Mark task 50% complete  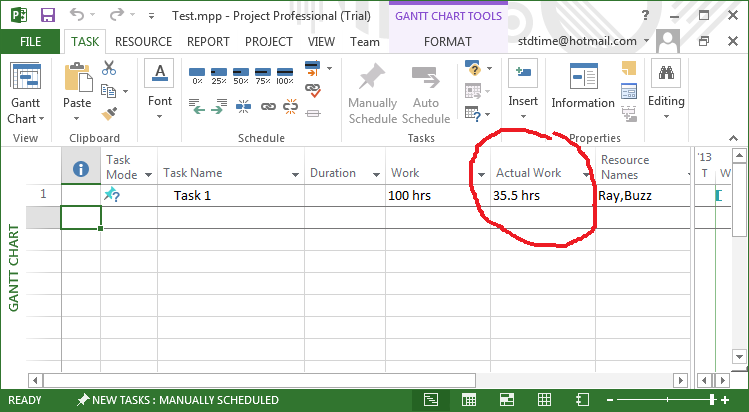241,75
